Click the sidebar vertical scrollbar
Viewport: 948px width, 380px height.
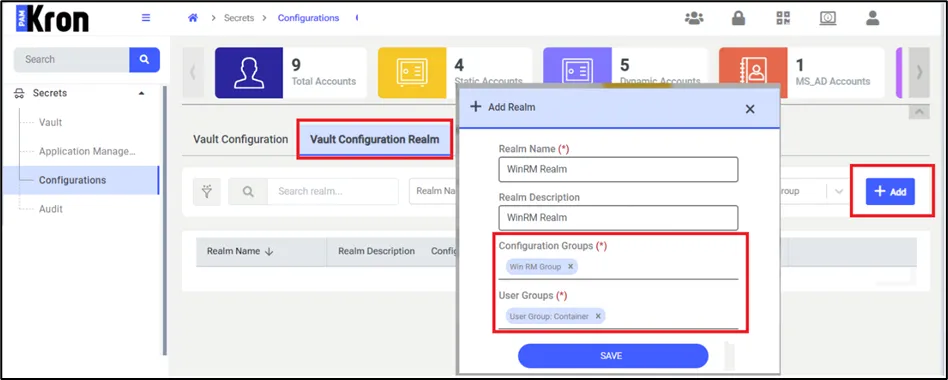[x=165, y=221]
